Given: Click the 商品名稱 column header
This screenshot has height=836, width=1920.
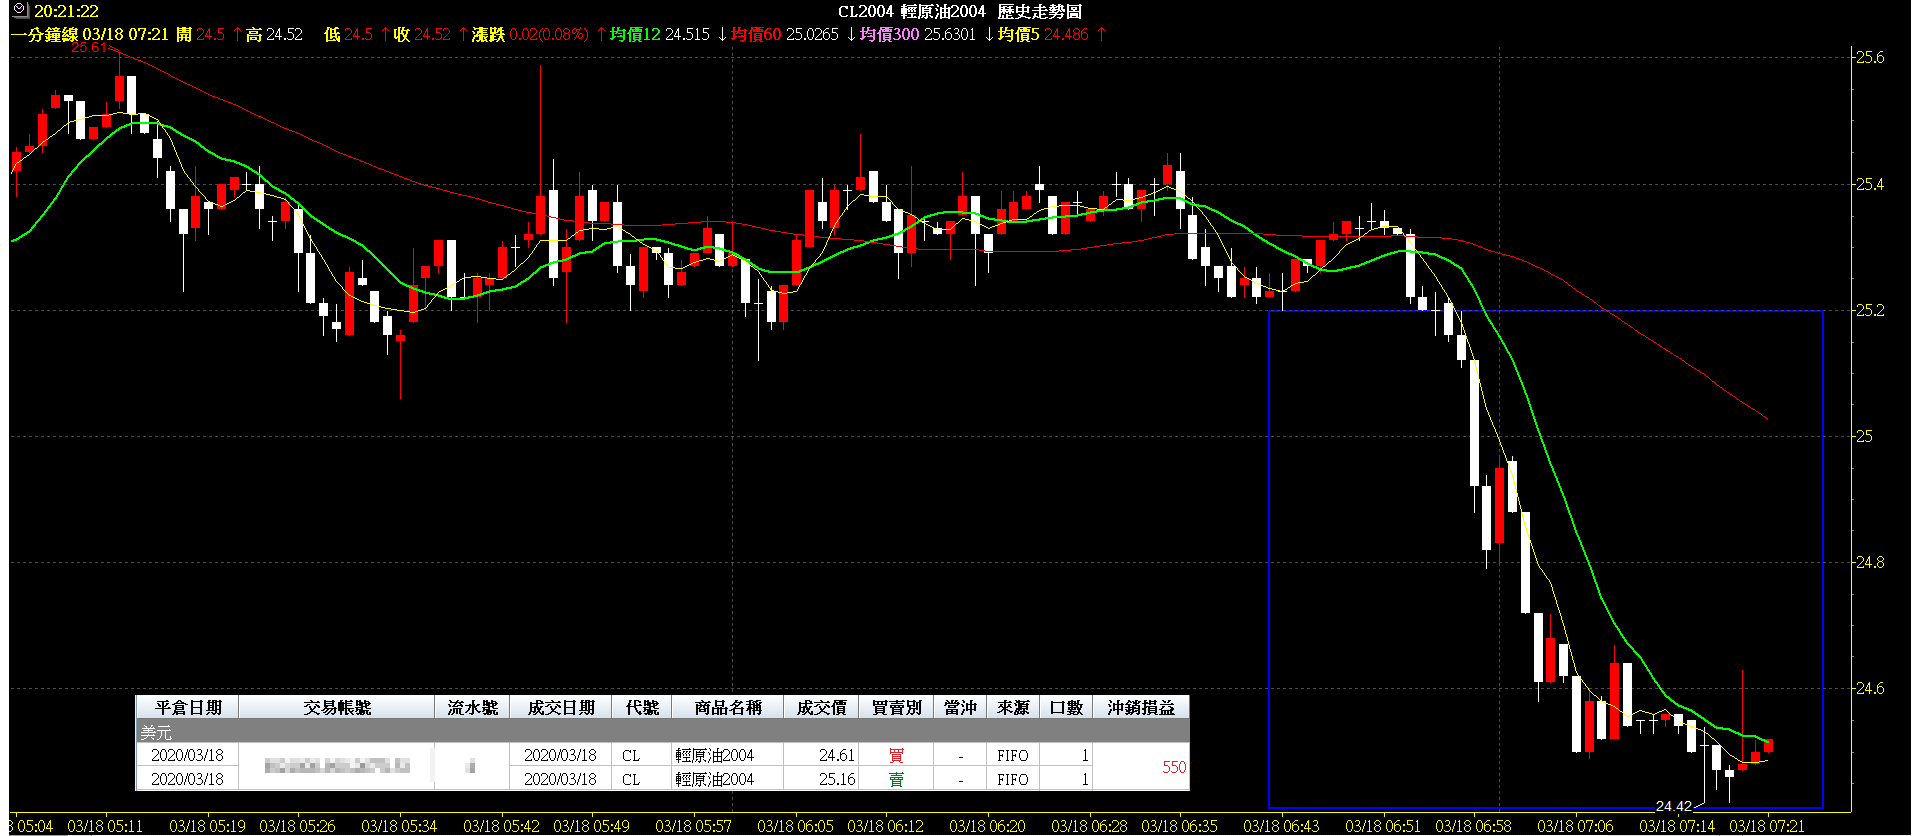Looking at the screenshot, I should [x=728, y=707].
